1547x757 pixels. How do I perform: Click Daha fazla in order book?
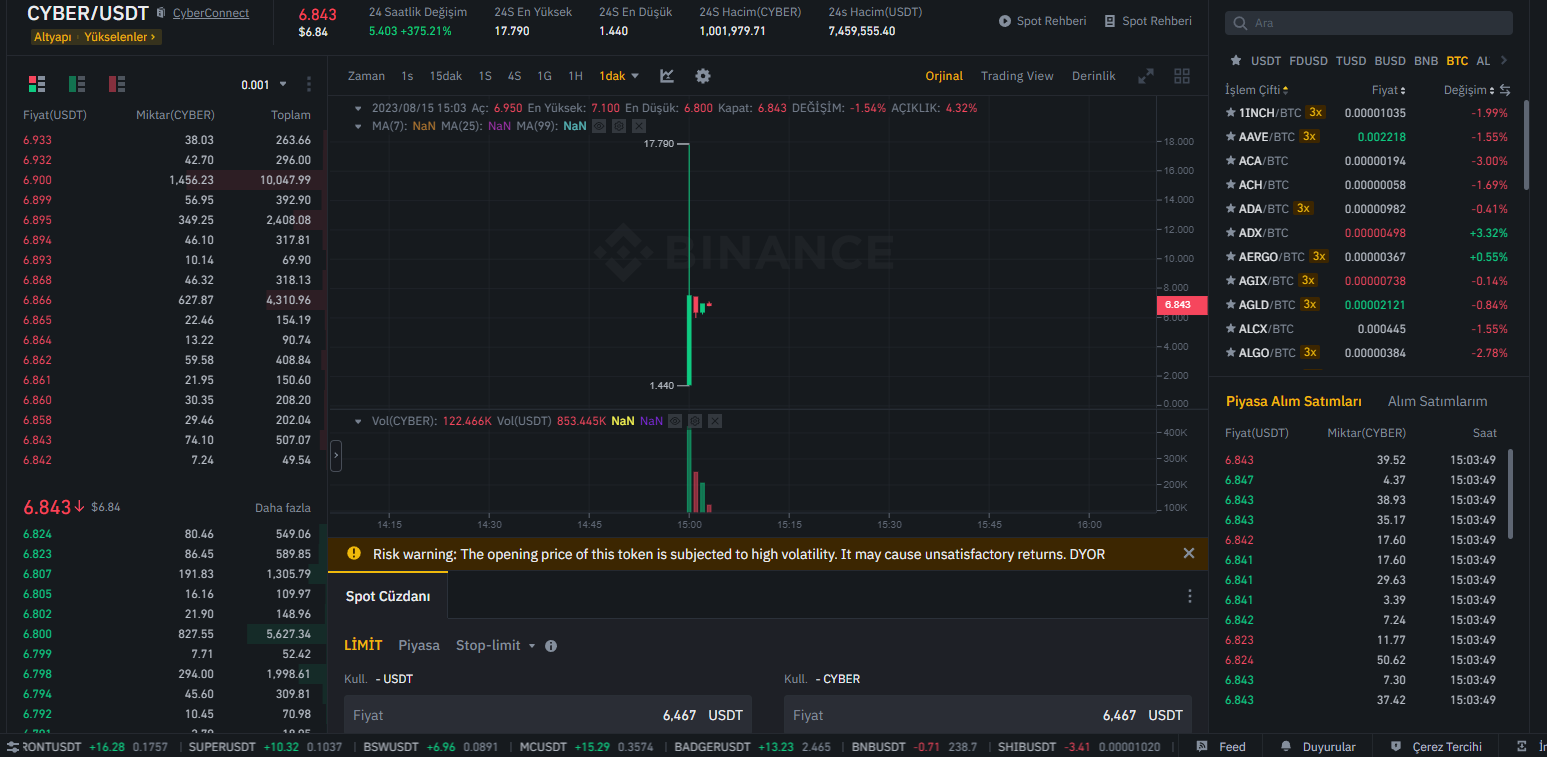(x=283, y=508)
